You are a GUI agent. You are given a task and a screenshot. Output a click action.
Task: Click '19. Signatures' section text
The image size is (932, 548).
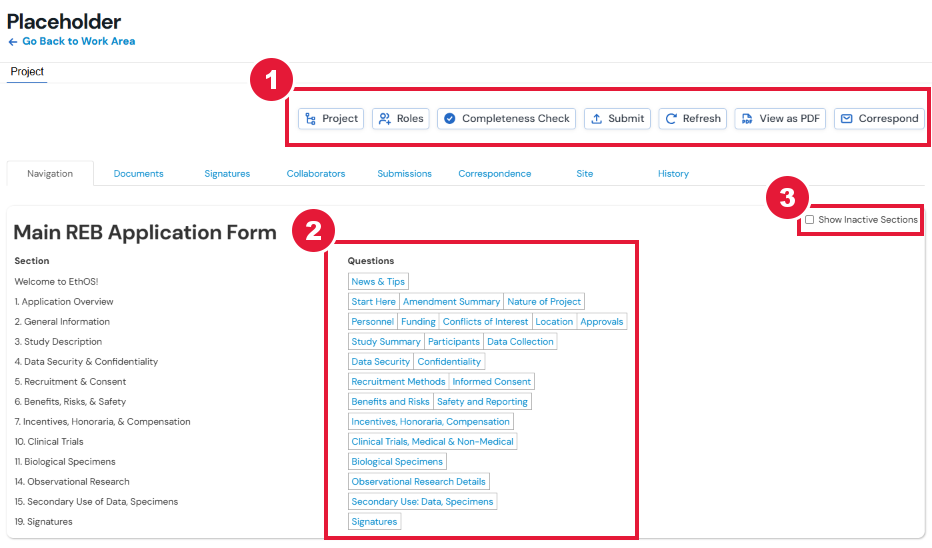point(43,522)
